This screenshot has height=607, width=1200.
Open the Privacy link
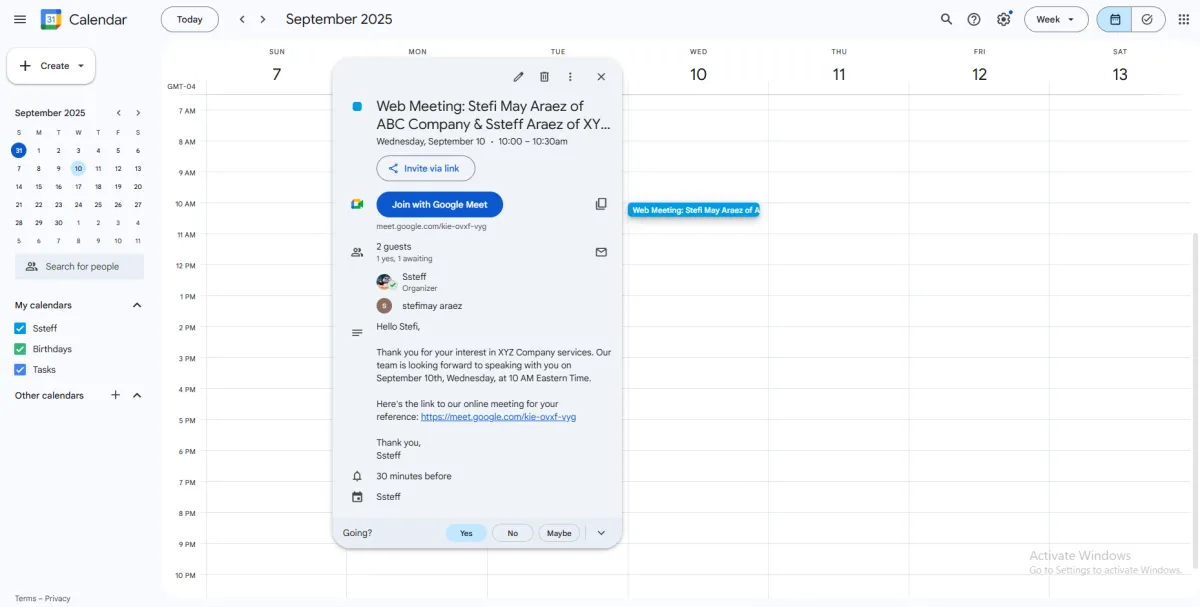coord(58,598)
